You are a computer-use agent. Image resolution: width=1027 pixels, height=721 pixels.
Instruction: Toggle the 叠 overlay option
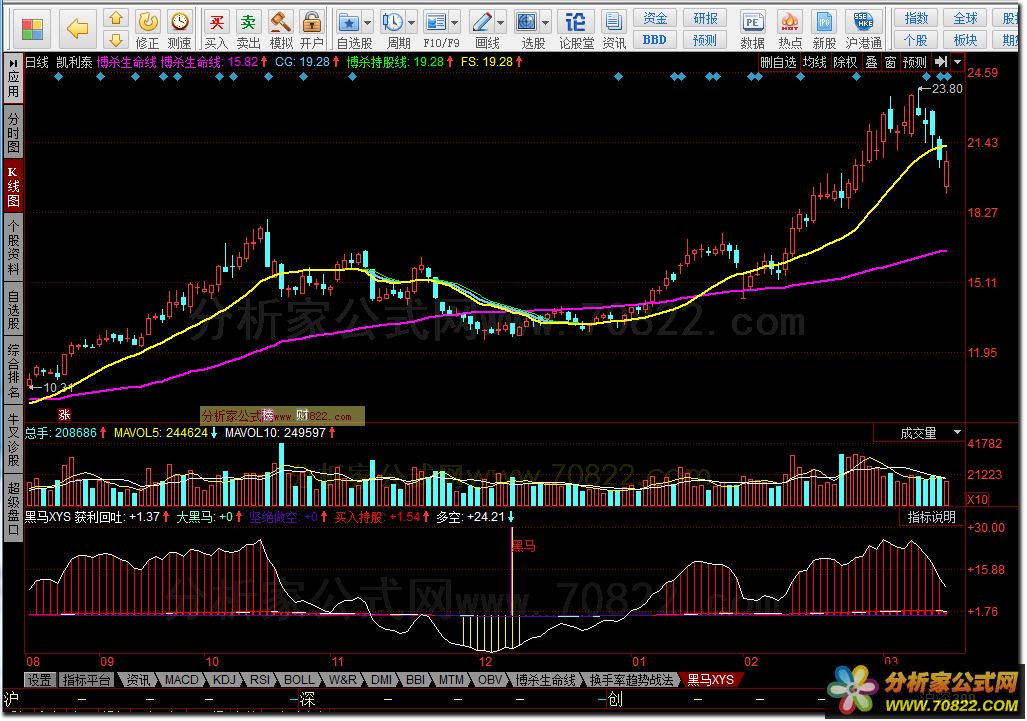point(871,62)
